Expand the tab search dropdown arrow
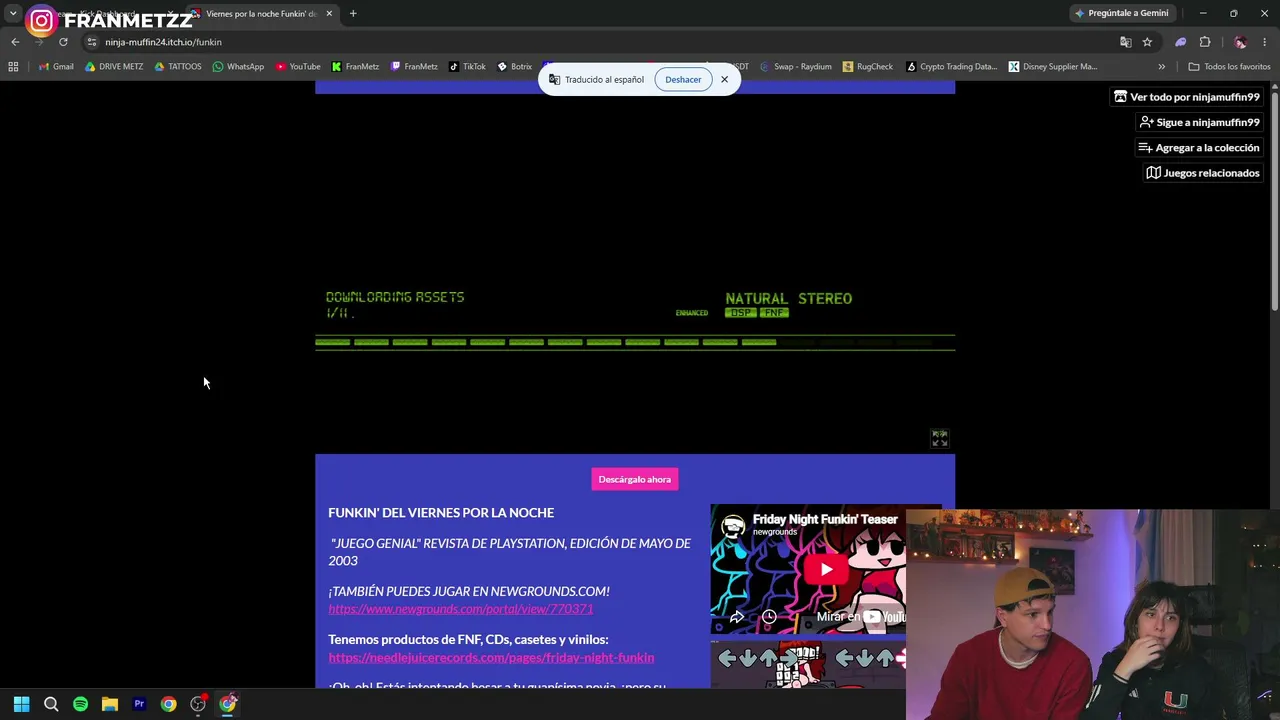Screen dimensions: 1280x720 pyautogui.click(x=13, y=14)
